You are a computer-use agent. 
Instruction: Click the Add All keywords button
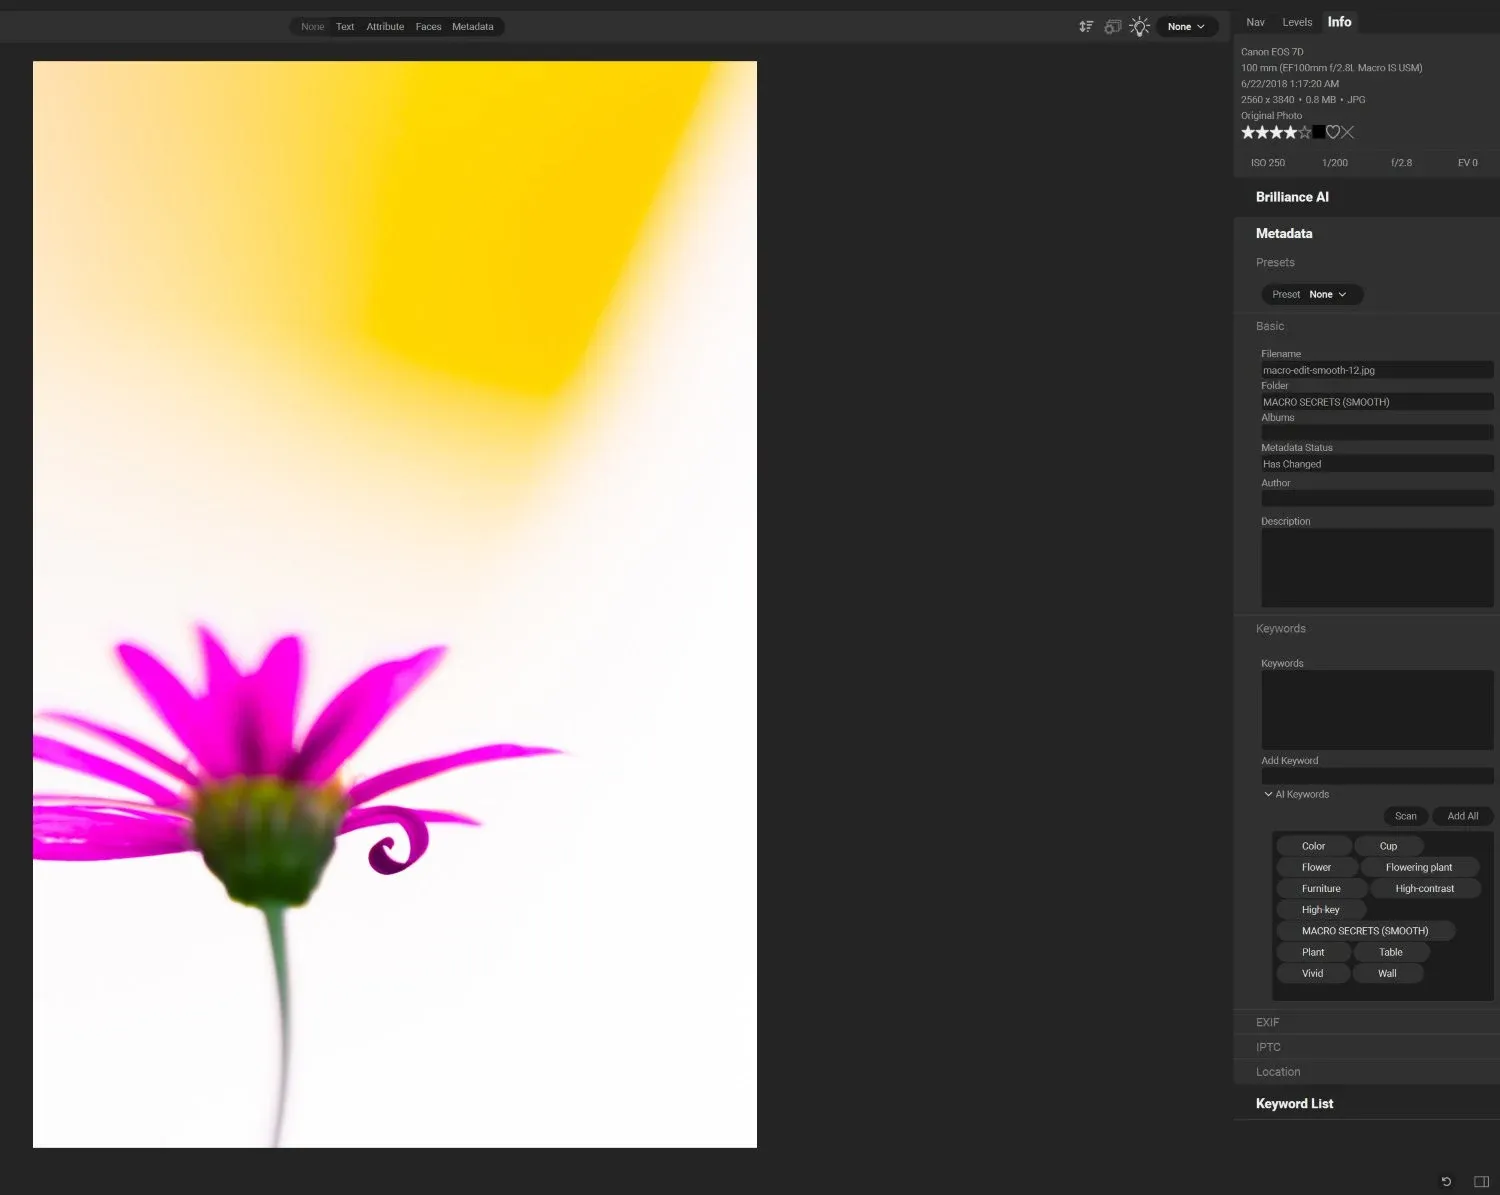pos(1462,816)
